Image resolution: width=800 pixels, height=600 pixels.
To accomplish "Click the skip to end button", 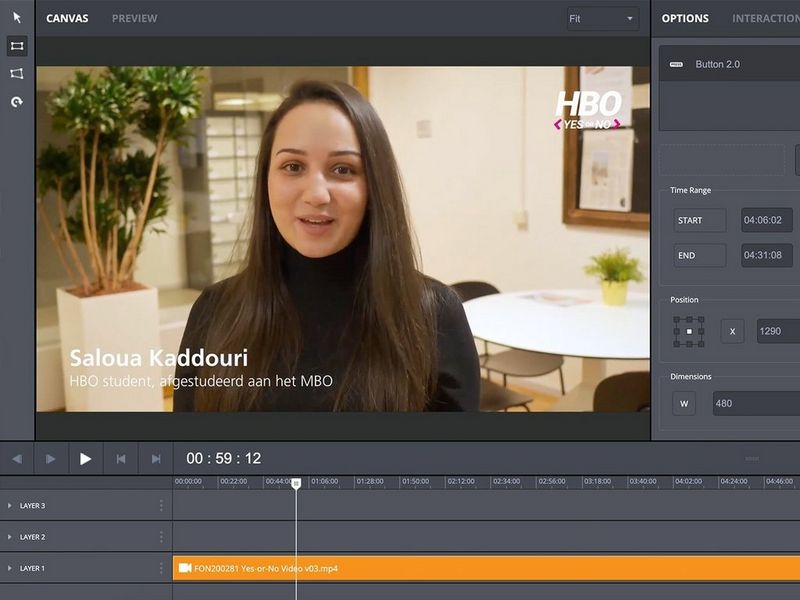I will point(156,459).
